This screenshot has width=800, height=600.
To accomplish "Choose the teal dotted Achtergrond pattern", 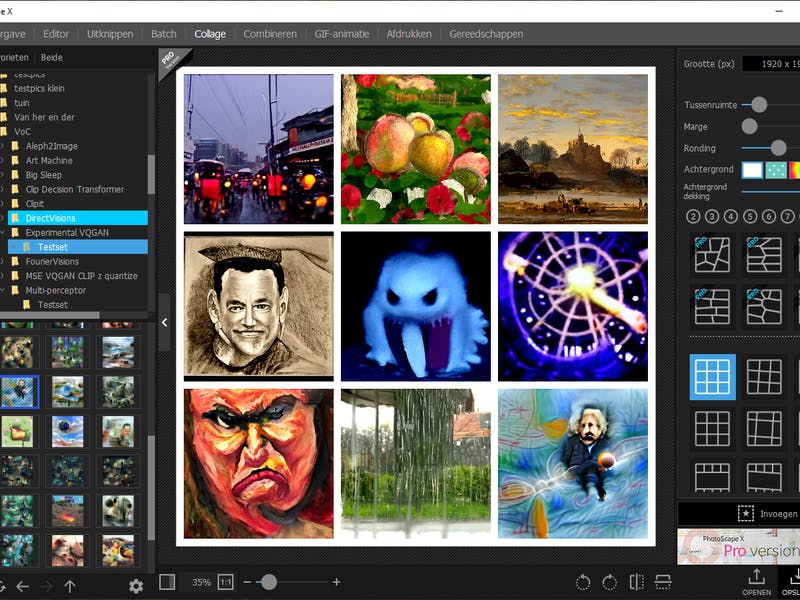I will click(x=776, y=170).
